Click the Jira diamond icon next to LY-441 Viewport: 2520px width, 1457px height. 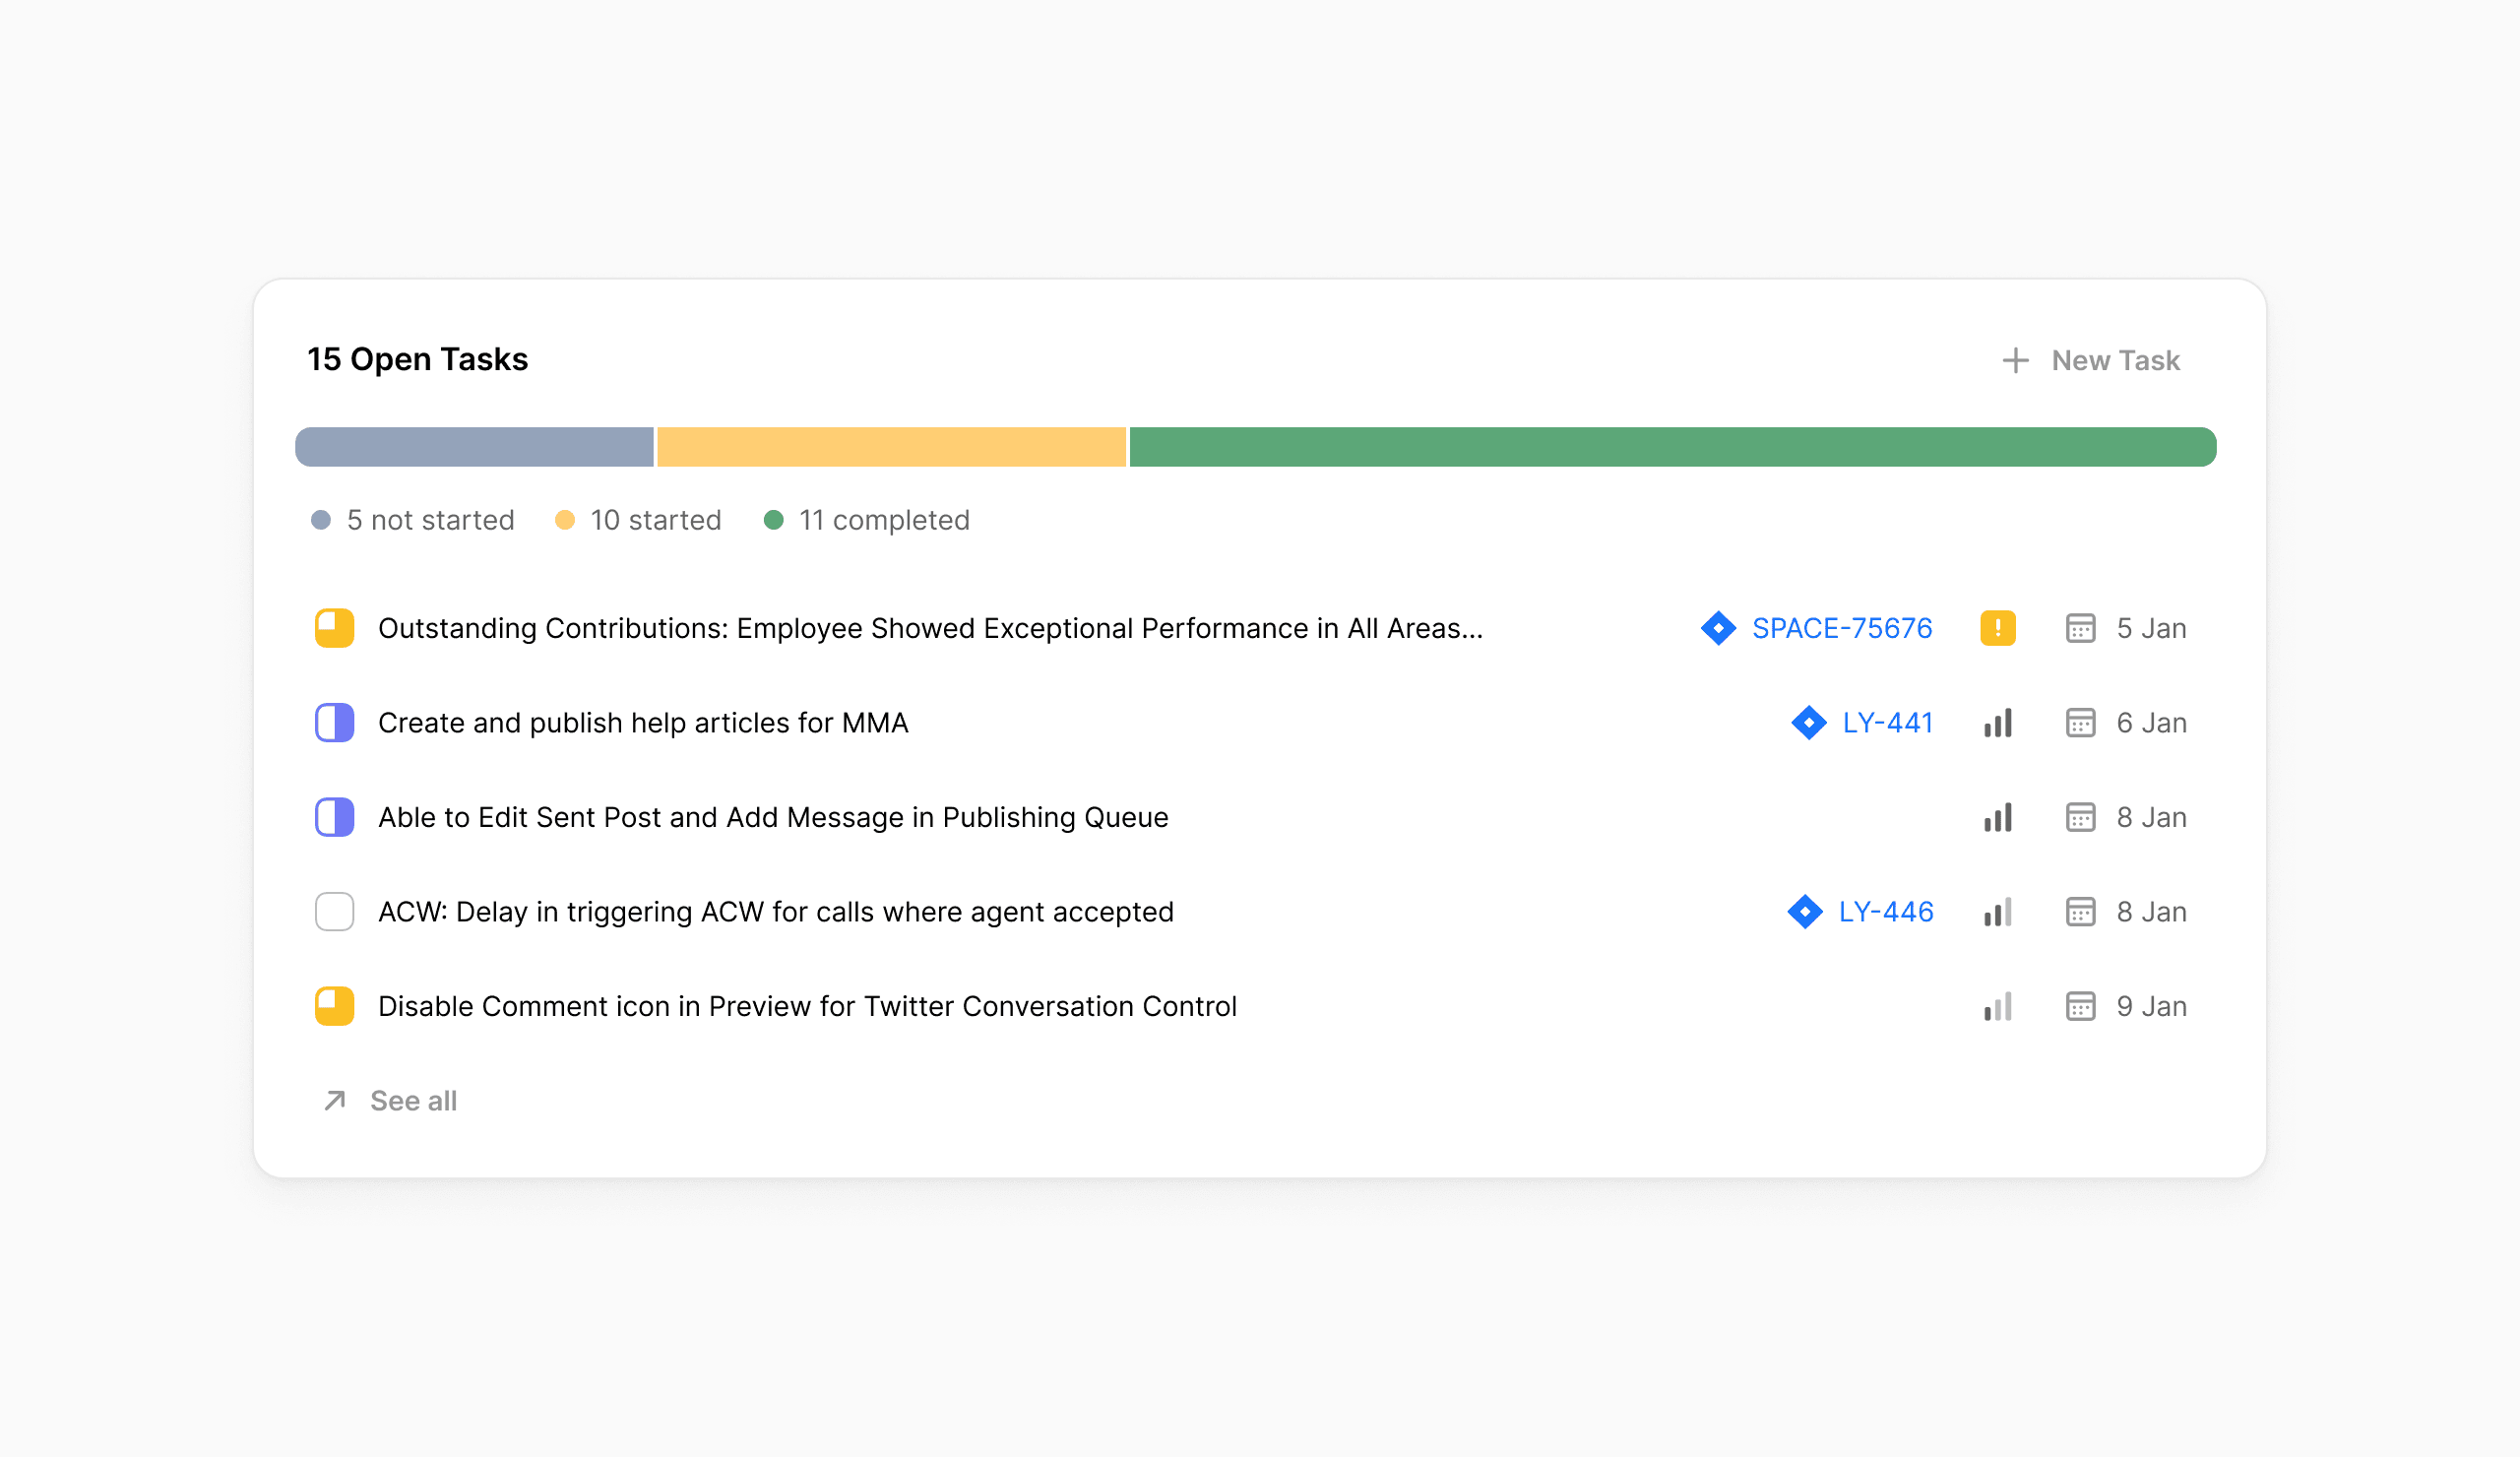point(1809,723)
